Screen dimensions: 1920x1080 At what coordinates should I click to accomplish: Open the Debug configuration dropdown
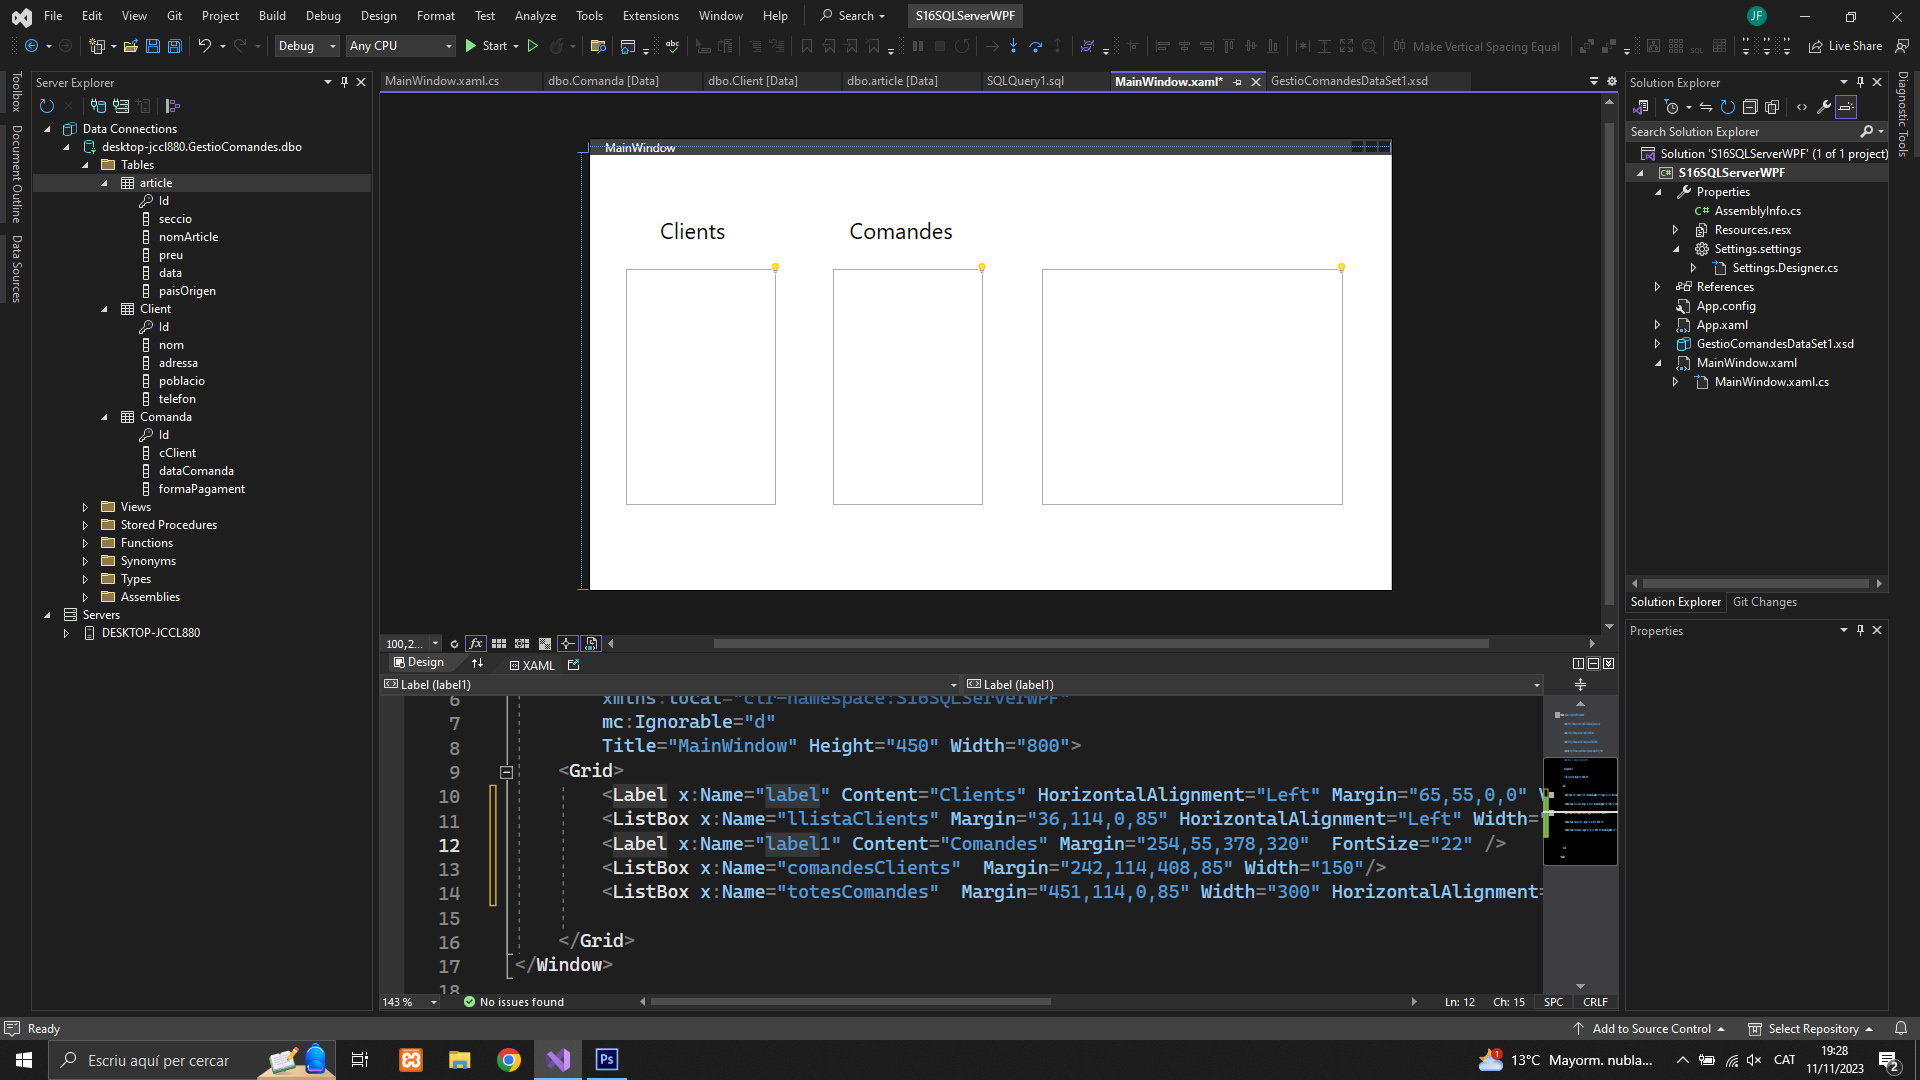(307, 46)
